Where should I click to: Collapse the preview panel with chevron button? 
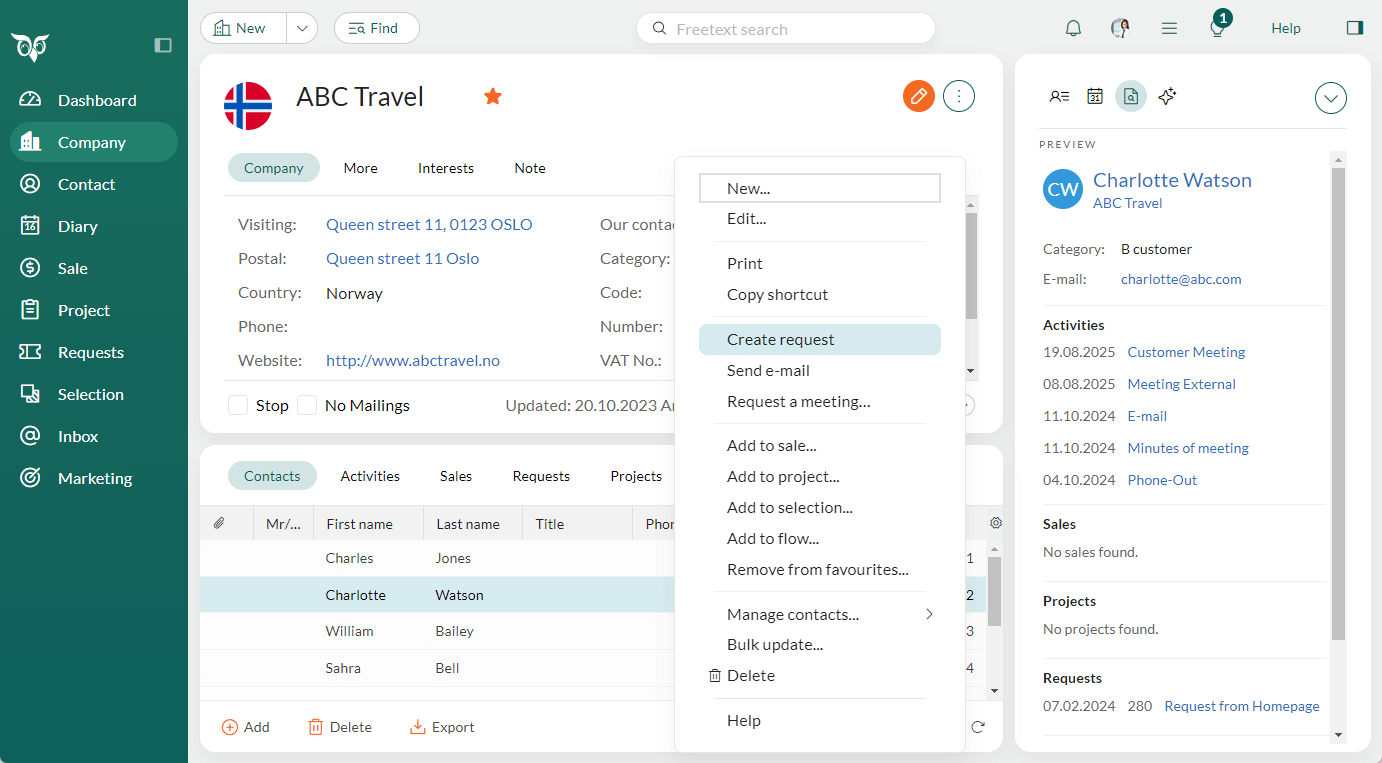(1330, 98)
